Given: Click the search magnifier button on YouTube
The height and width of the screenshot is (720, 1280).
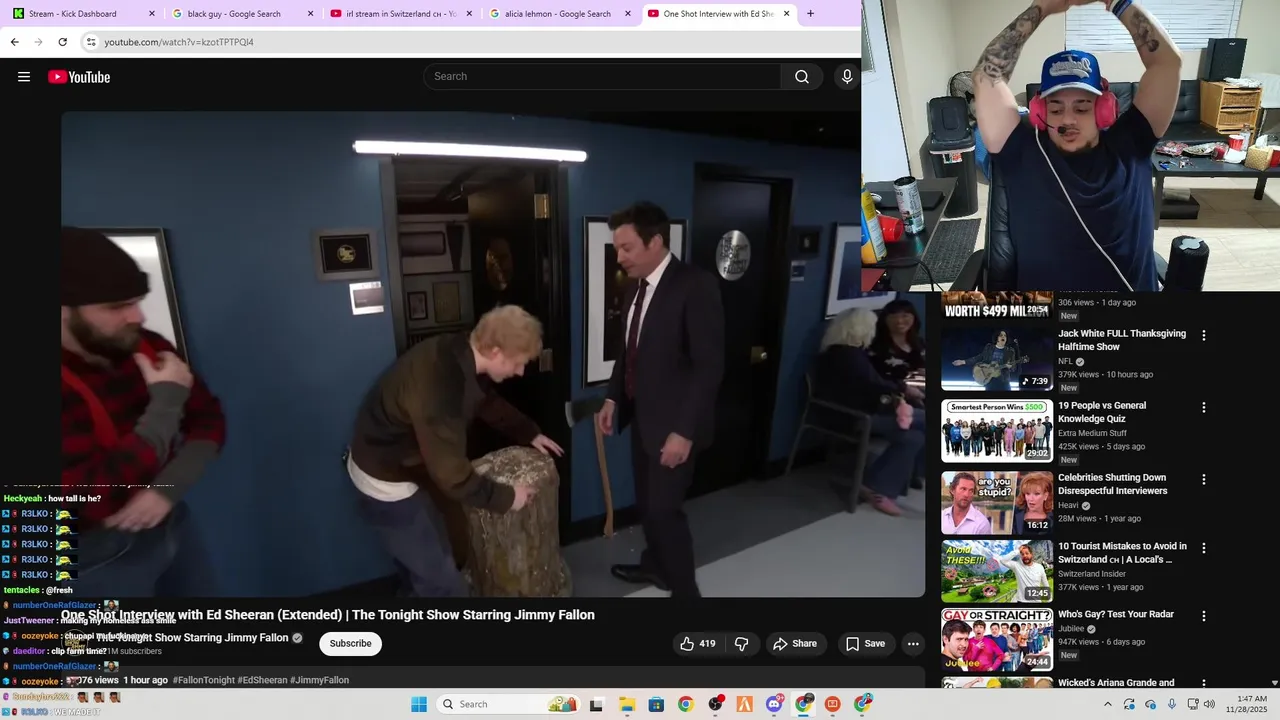Looking at the screenshot, I should (802, 77).
